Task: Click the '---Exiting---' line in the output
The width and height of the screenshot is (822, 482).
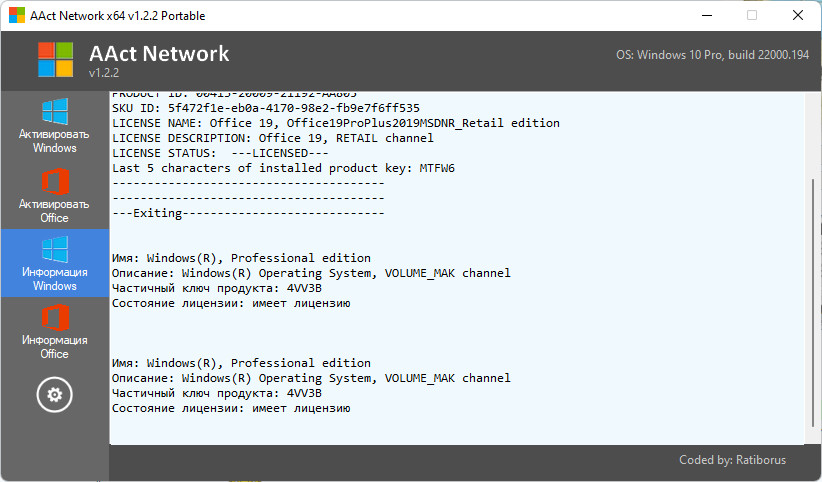Action: (x=248, y=213)
